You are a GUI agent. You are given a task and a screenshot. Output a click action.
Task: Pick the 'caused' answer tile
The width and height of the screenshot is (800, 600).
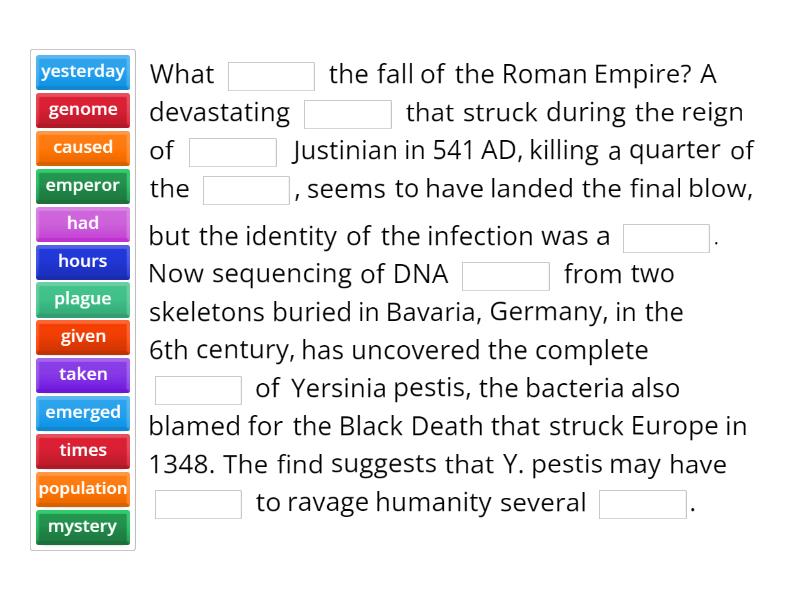click(x=82, y=147)
